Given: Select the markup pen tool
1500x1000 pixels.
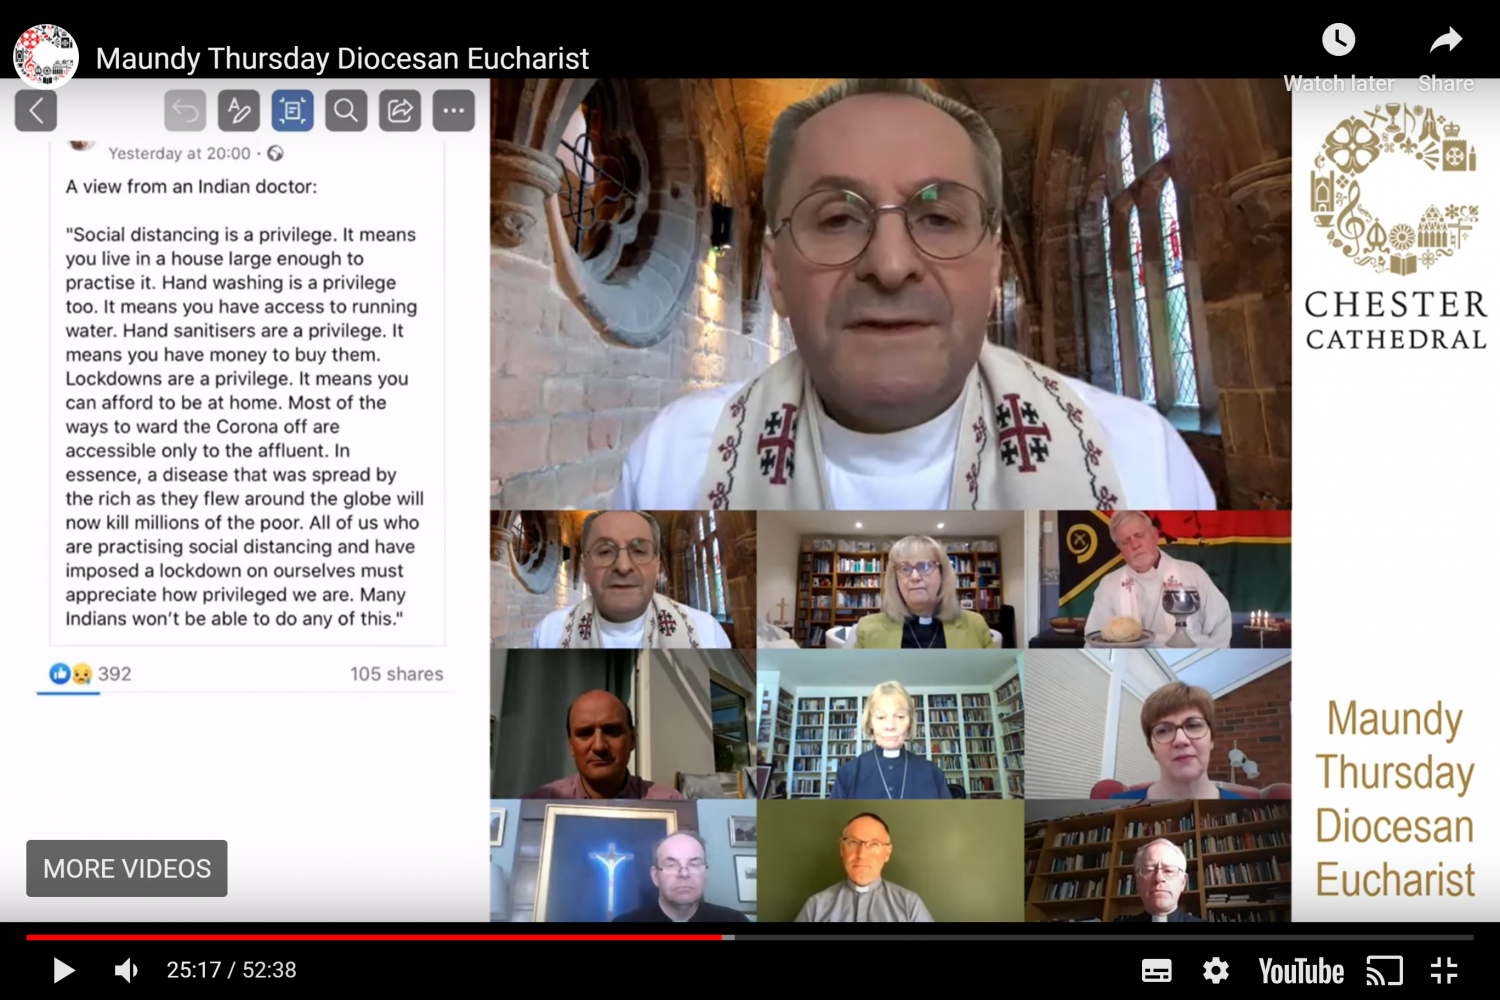Looking at the screenshot, I should 239,110.
